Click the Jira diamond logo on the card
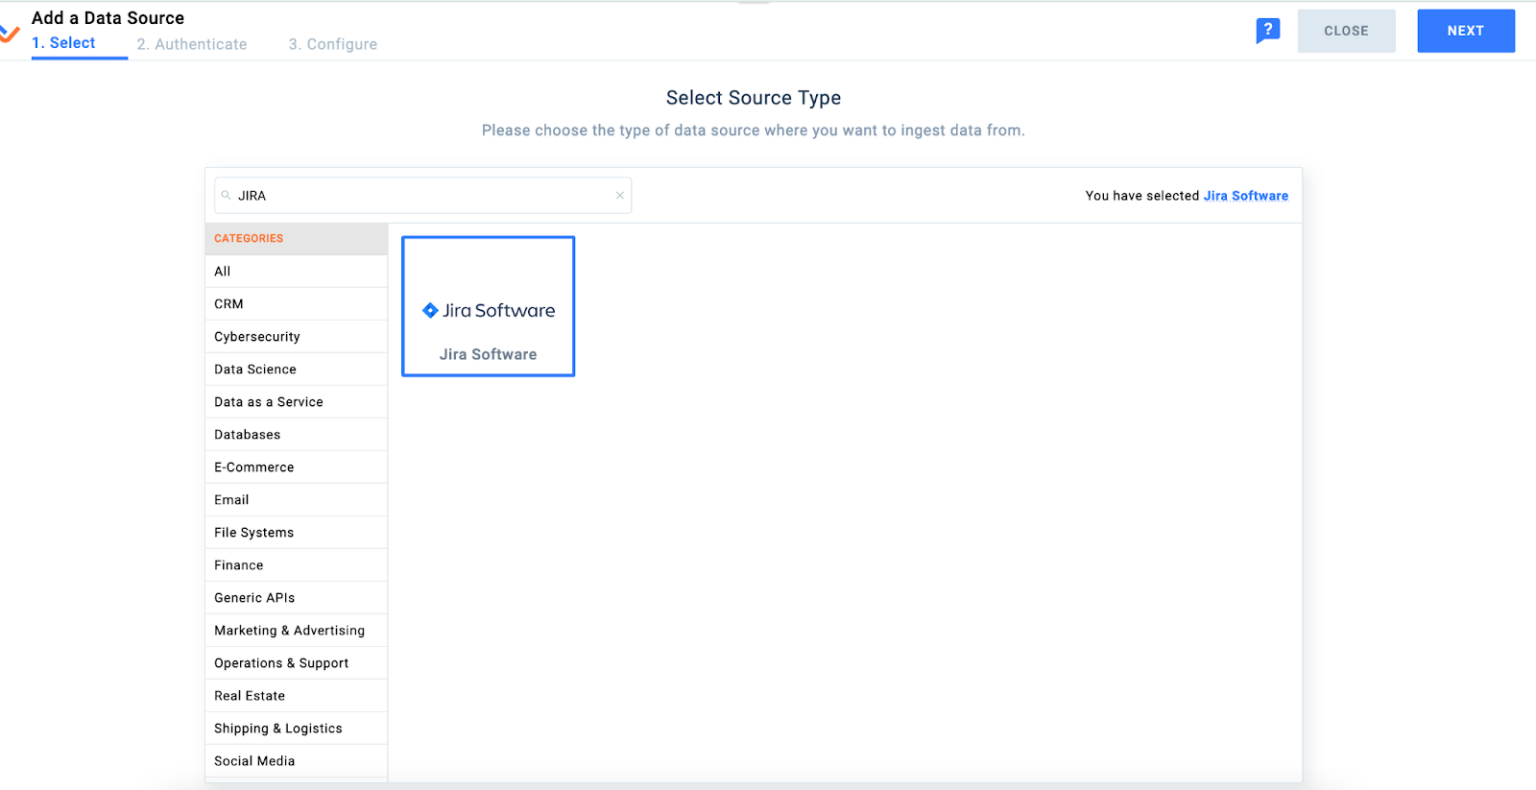Screen dimensions: 1536x790 [430, 310]
